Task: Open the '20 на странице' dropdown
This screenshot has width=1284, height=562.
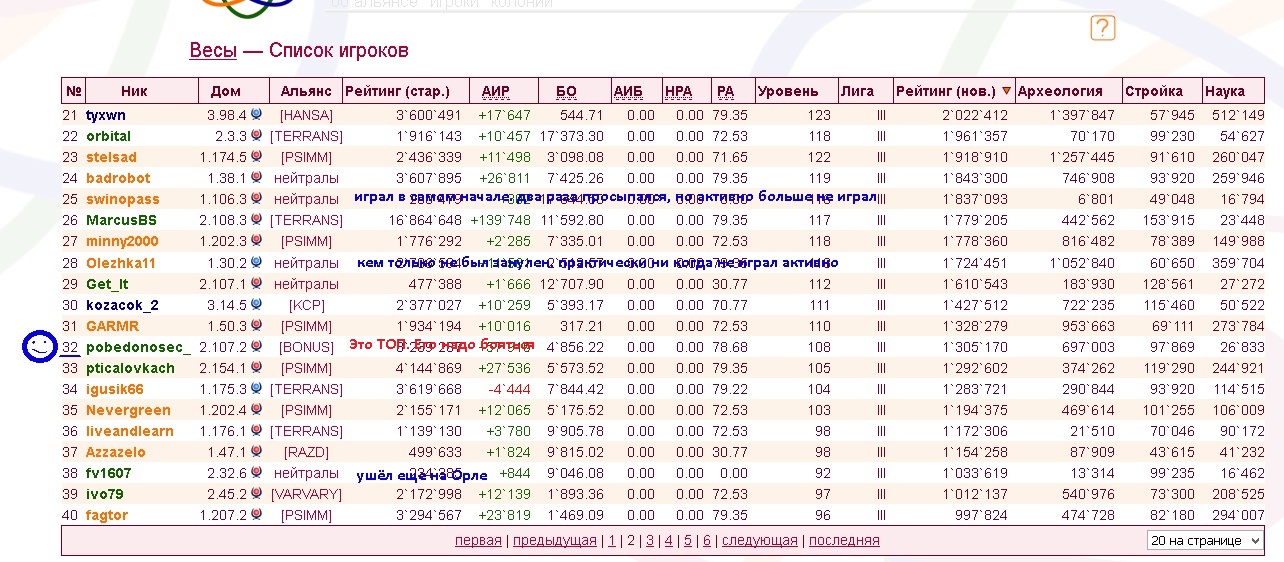Action: tap(1205, 540)
